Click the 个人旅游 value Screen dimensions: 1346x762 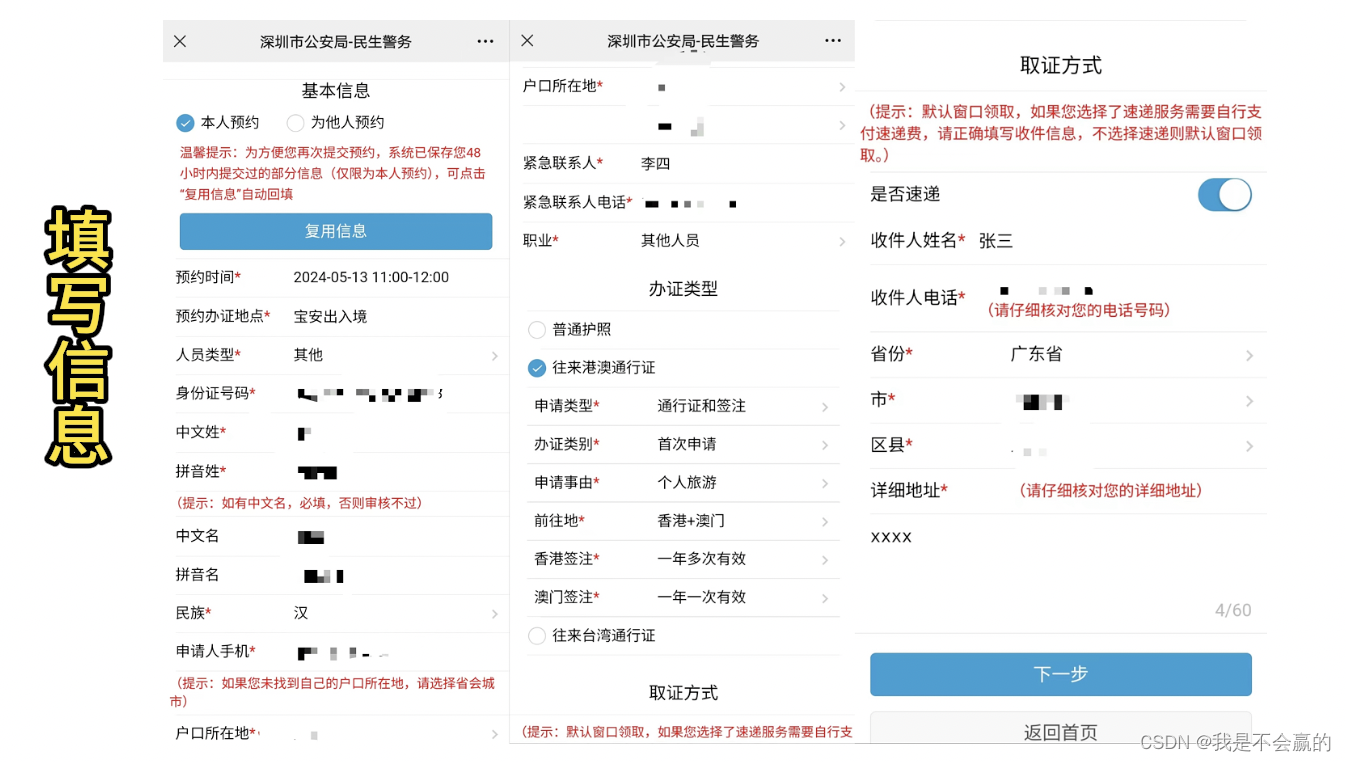[x=687, y=482]
